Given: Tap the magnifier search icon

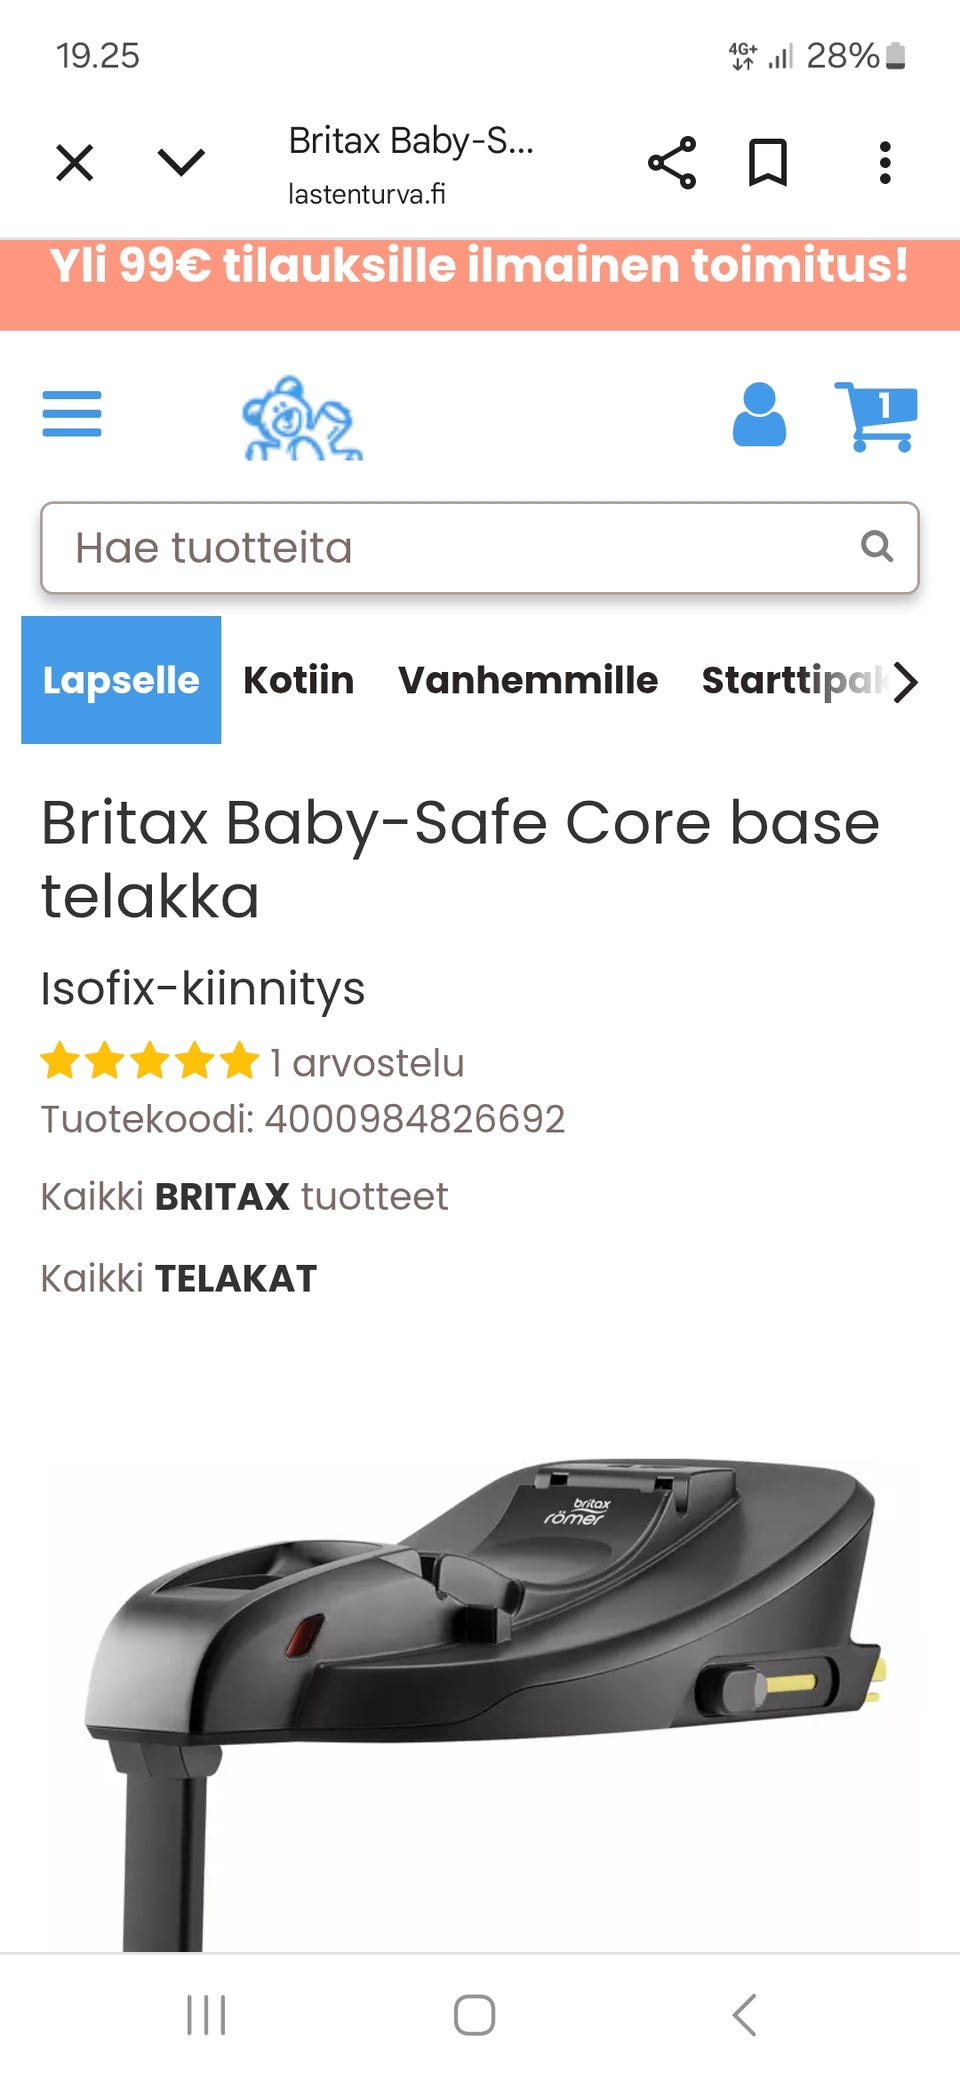Looking at the screenshot, I should click(876, 546).
